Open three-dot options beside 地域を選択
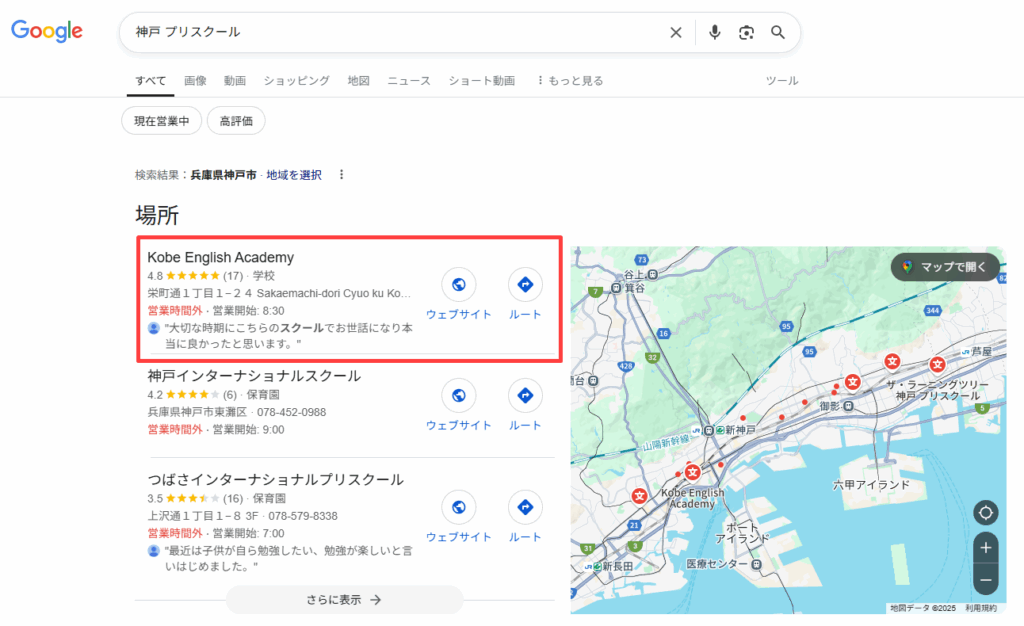Screen dimensions: 1024x626 point(341,175)
